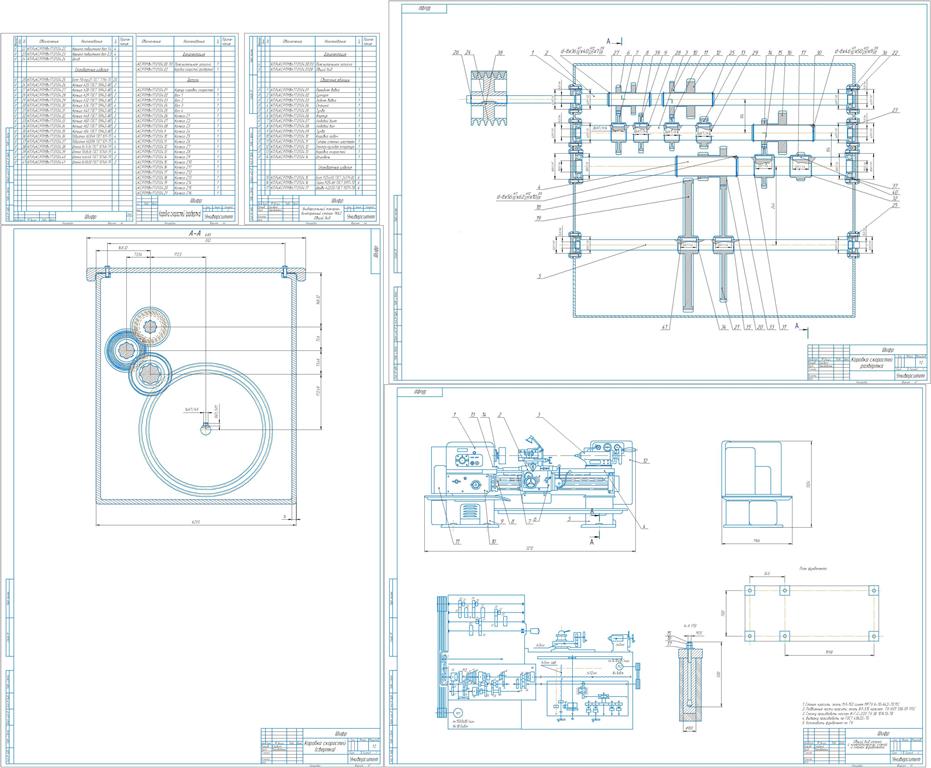931x768 pixels.
Task: Click the A-A section view title
Action: pos(195,235)
